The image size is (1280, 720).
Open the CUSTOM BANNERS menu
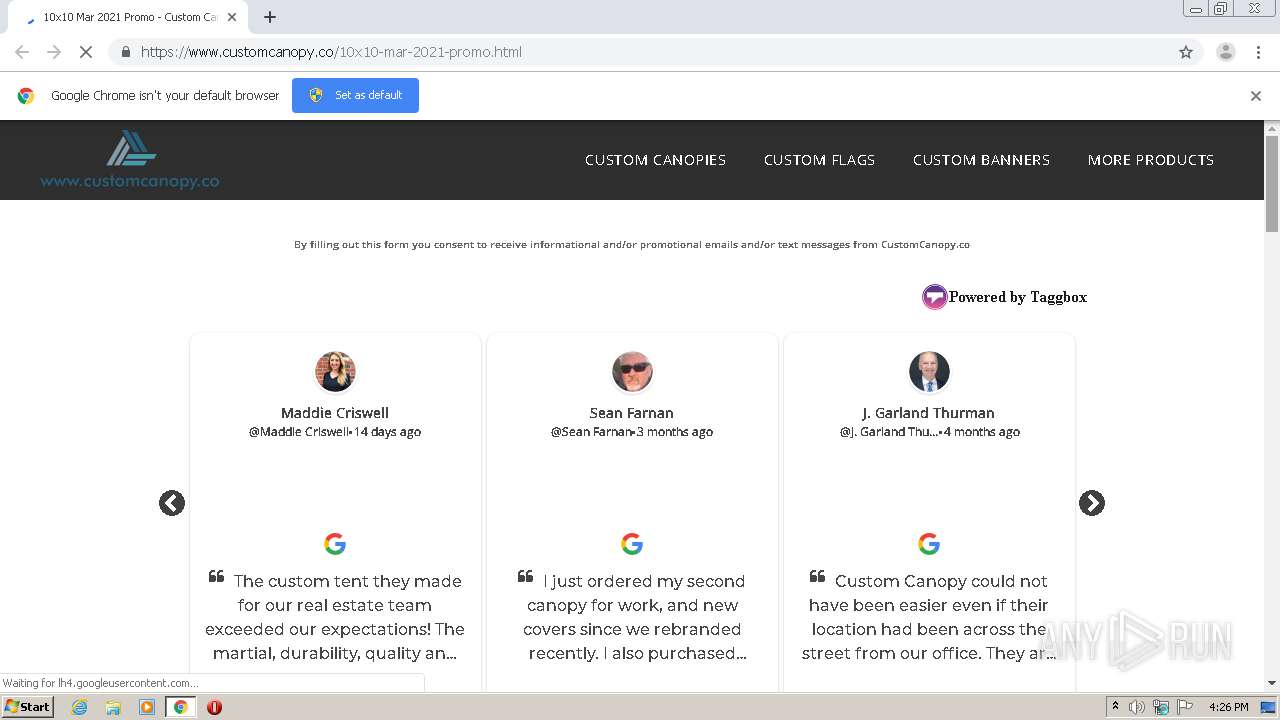click(x=981, y=160)
